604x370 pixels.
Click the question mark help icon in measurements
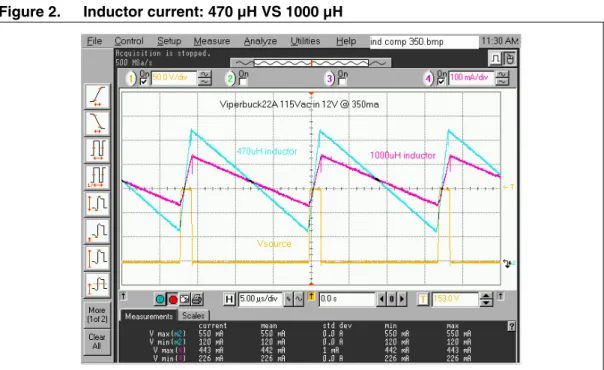511,326
